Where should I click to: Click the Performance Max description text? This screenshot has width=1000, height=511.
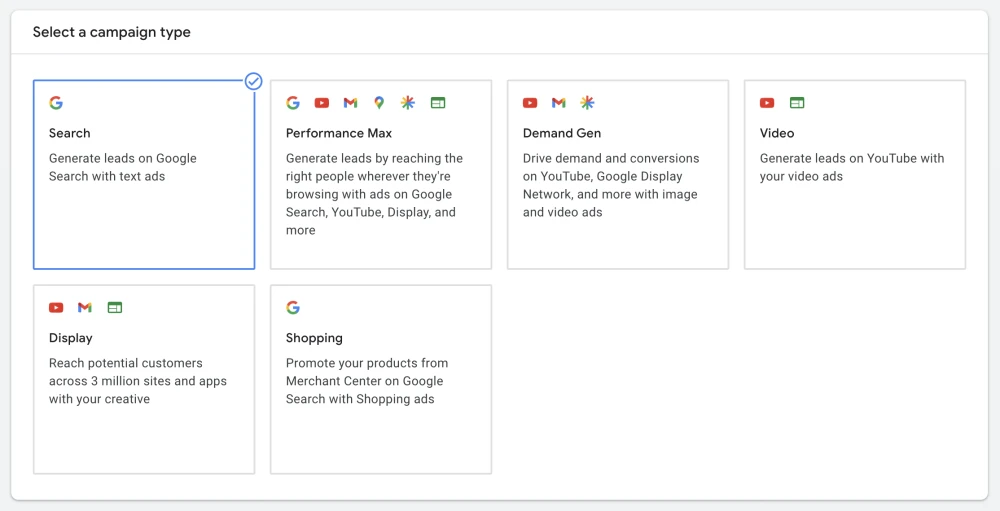(x=374, y=194)
